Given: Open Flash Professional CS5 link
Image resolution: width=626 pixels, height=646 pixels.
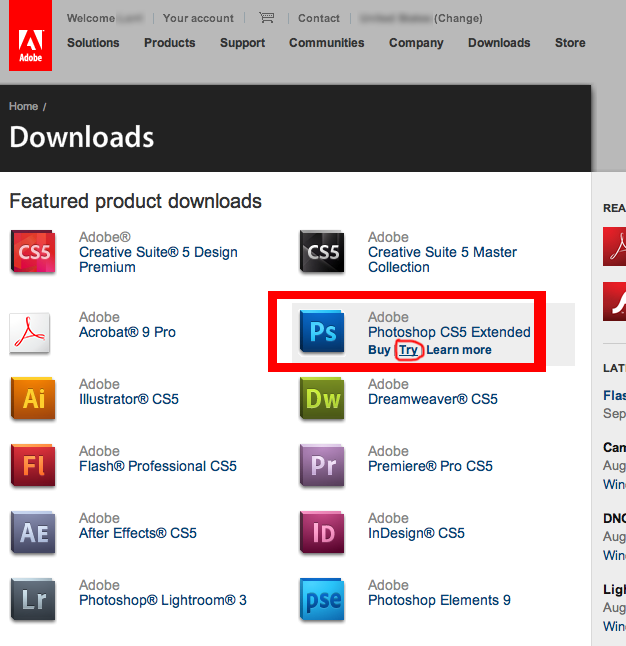Looking at the screenshot, I should [x=158, y=466].
